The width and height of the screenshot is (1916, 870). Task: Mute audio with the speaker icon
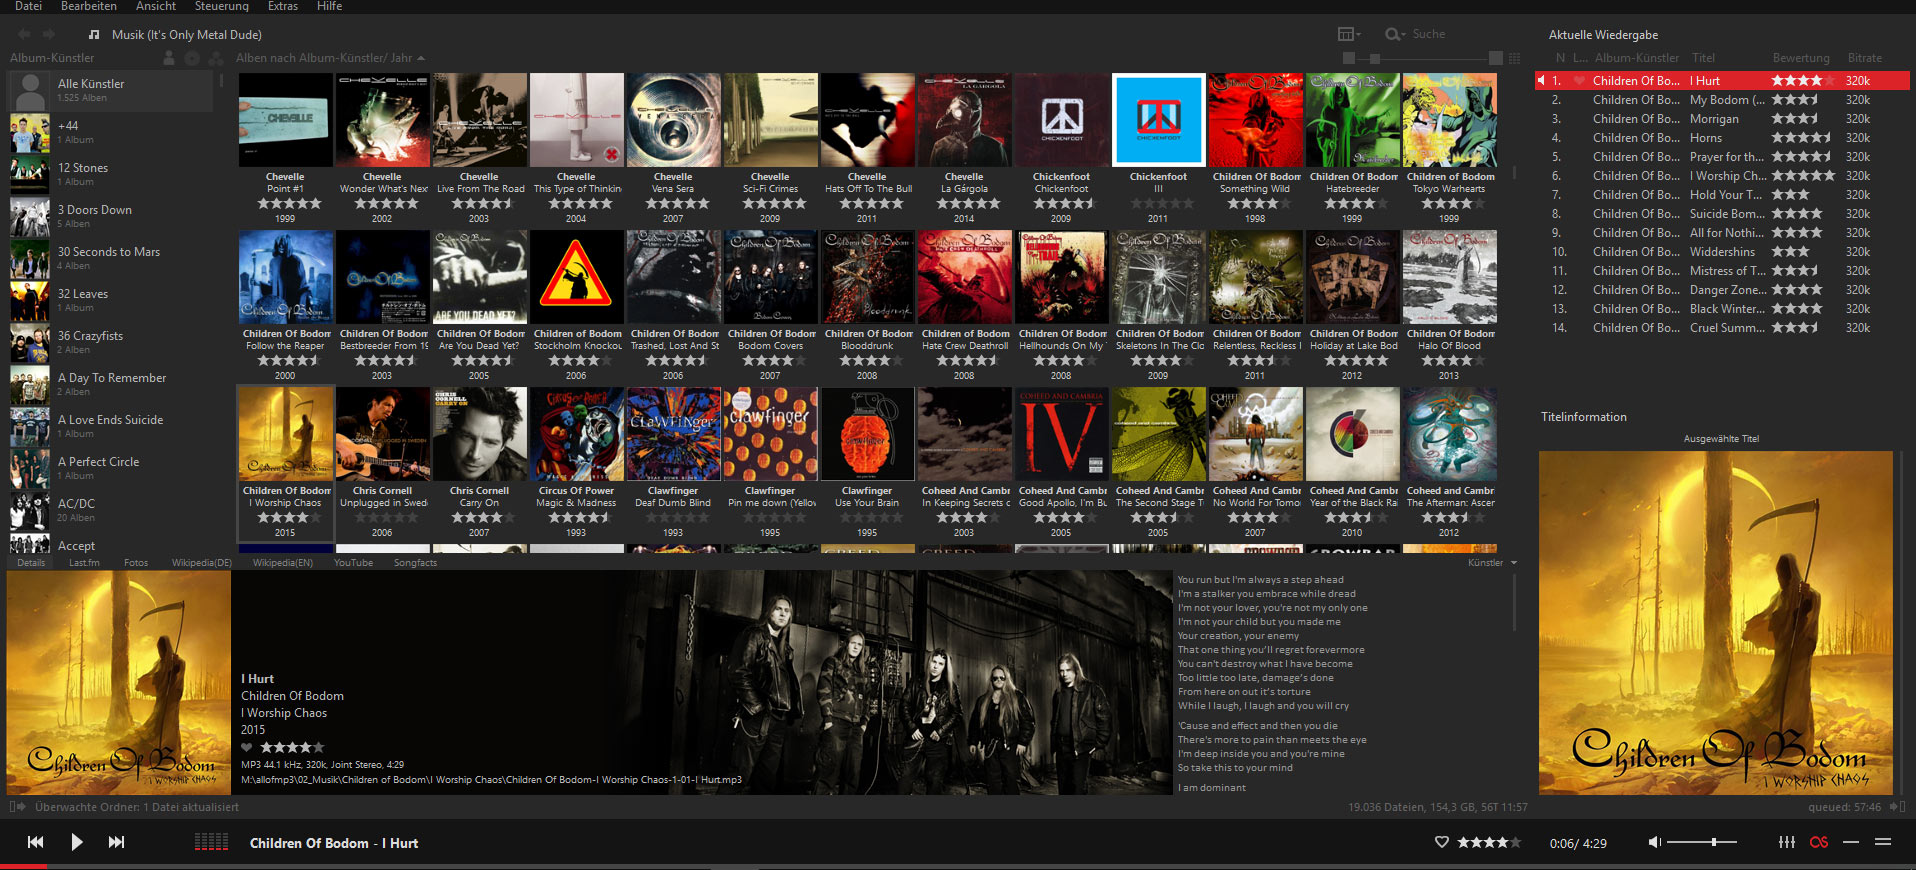1655,842
